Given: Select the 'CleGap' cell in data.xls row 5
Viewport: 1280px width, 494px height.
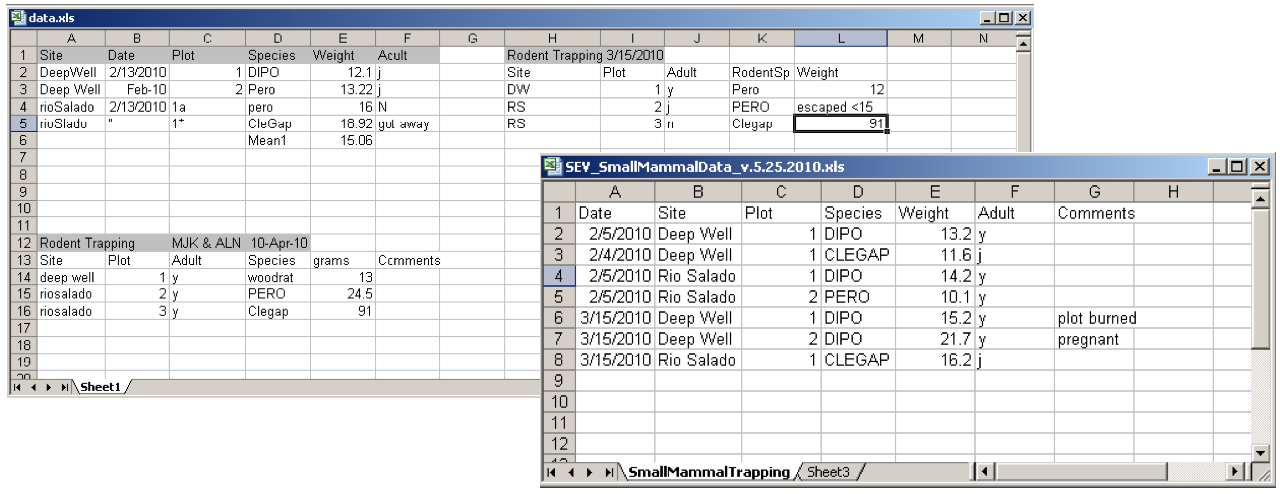Looking at the screenshot, I should [277, 124].
